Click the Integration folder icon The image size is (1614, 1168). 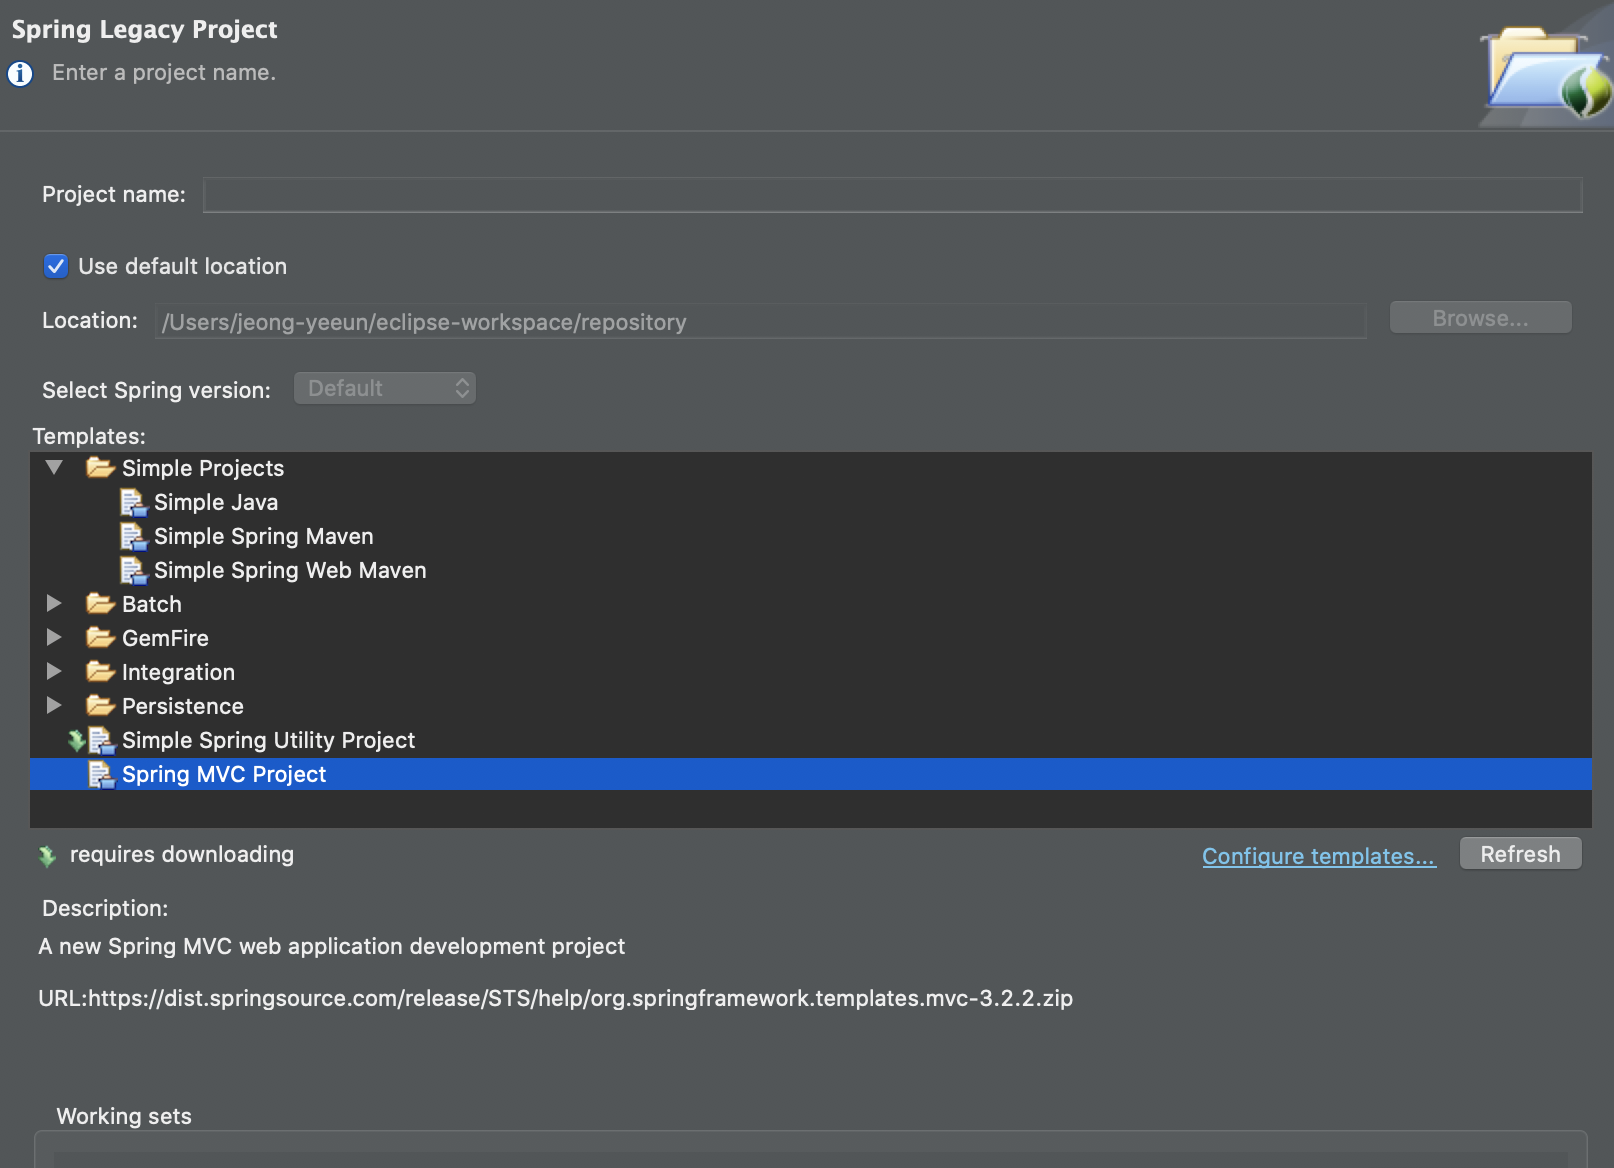(x=100, y=671)
